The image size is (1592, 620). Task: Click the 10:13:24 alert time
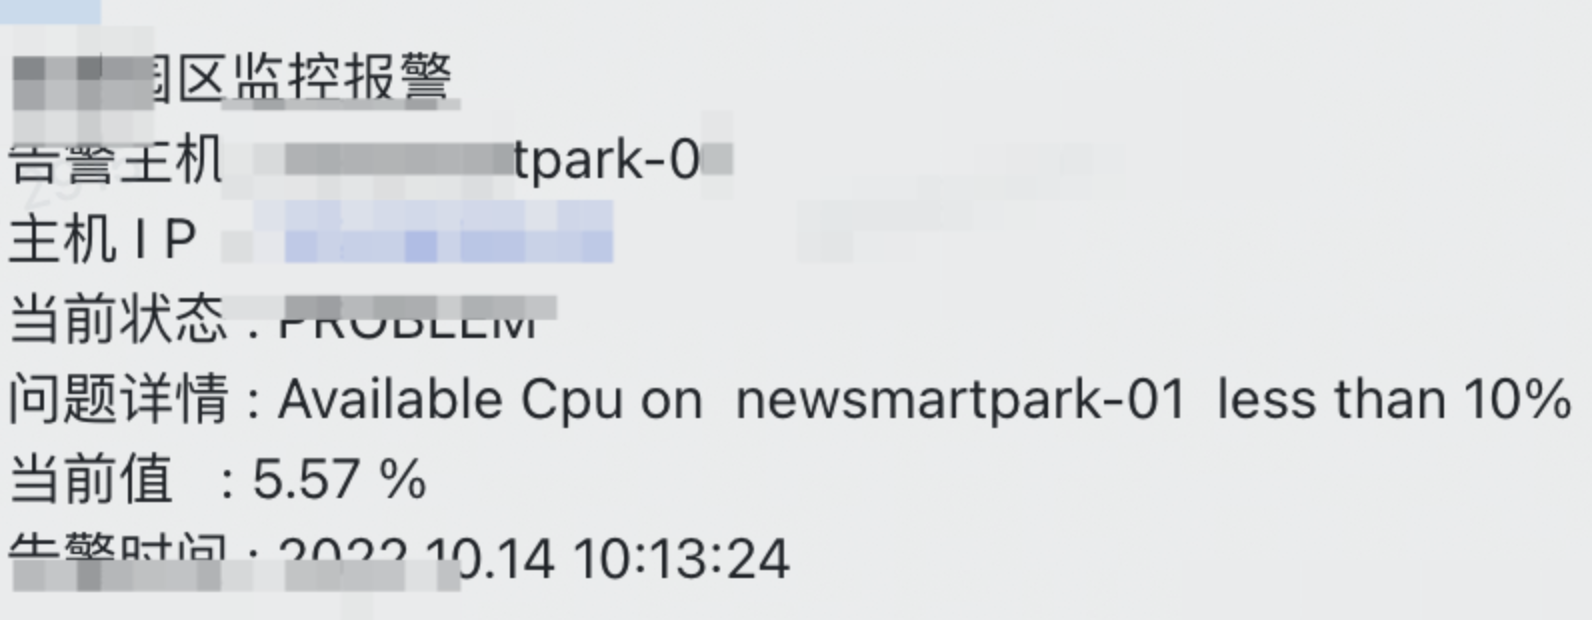[681, 558]
